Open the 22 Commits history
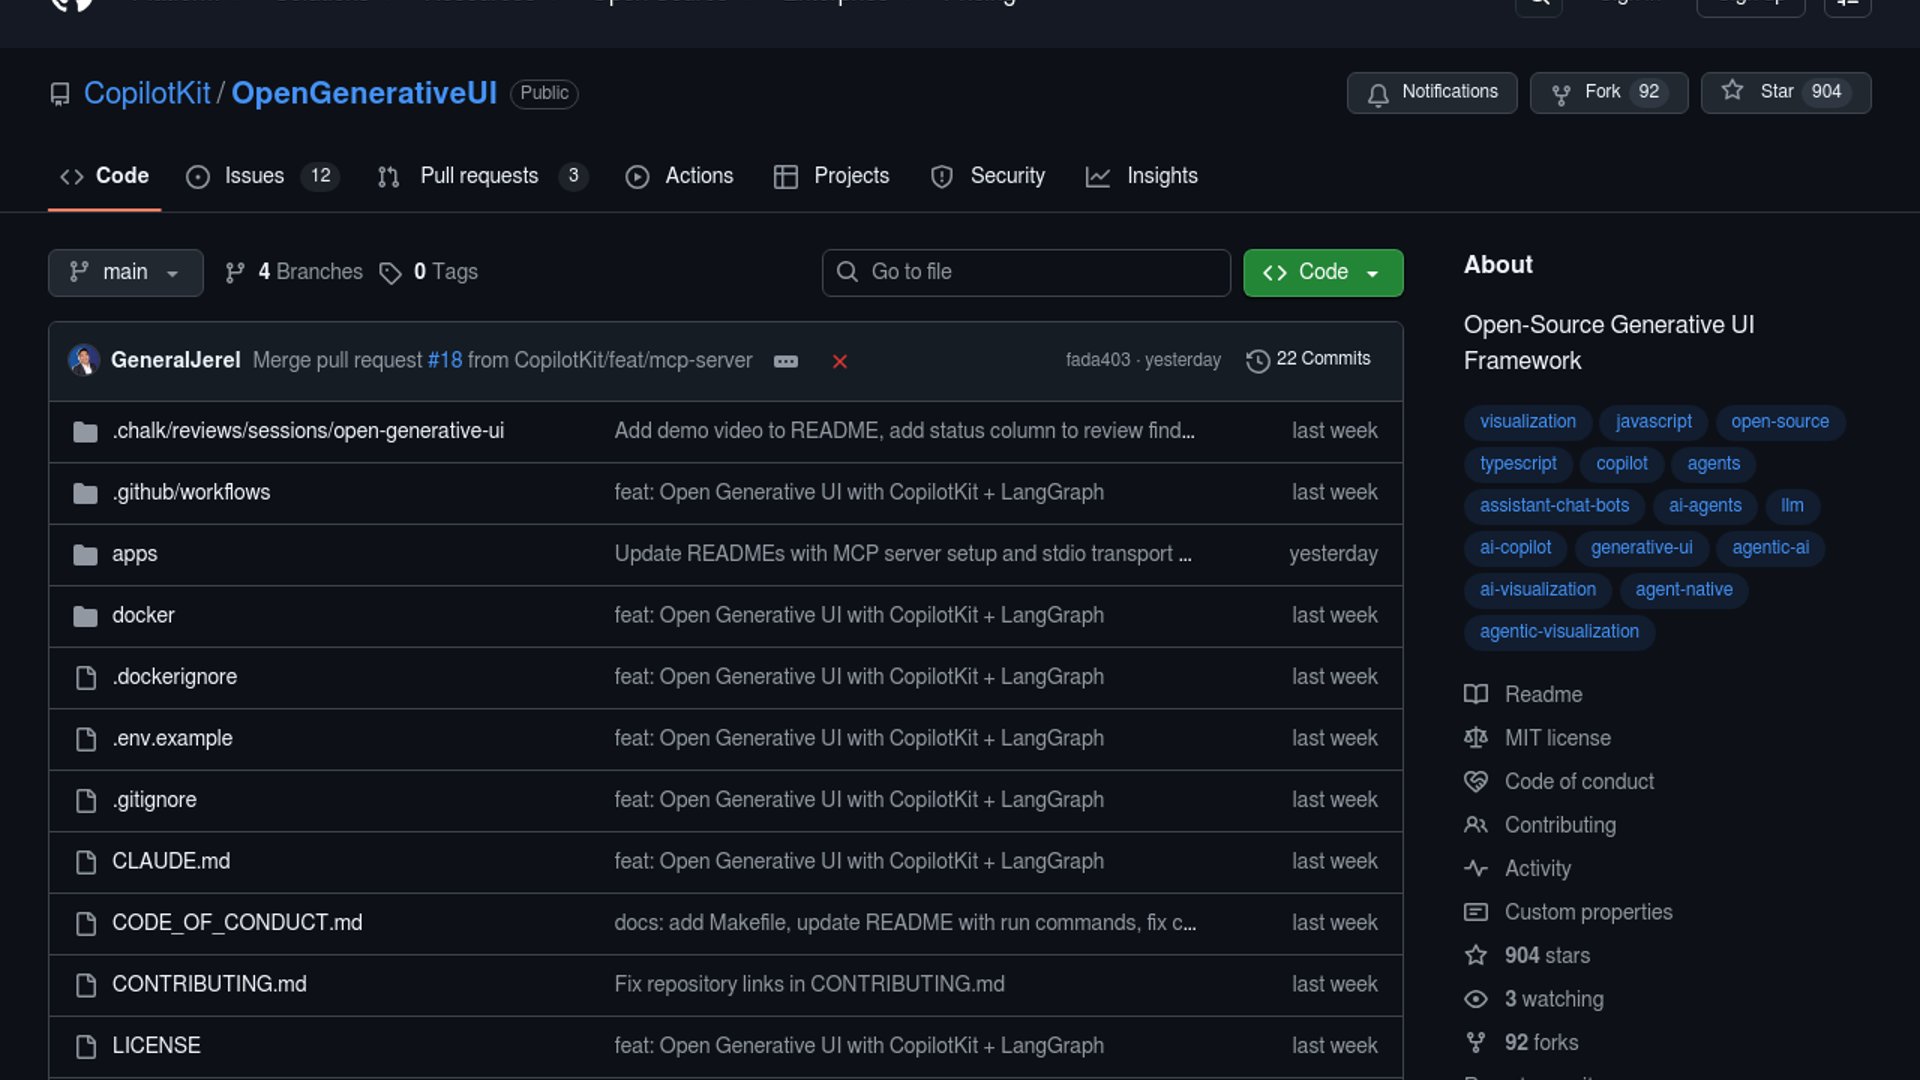 [1309, 359]
